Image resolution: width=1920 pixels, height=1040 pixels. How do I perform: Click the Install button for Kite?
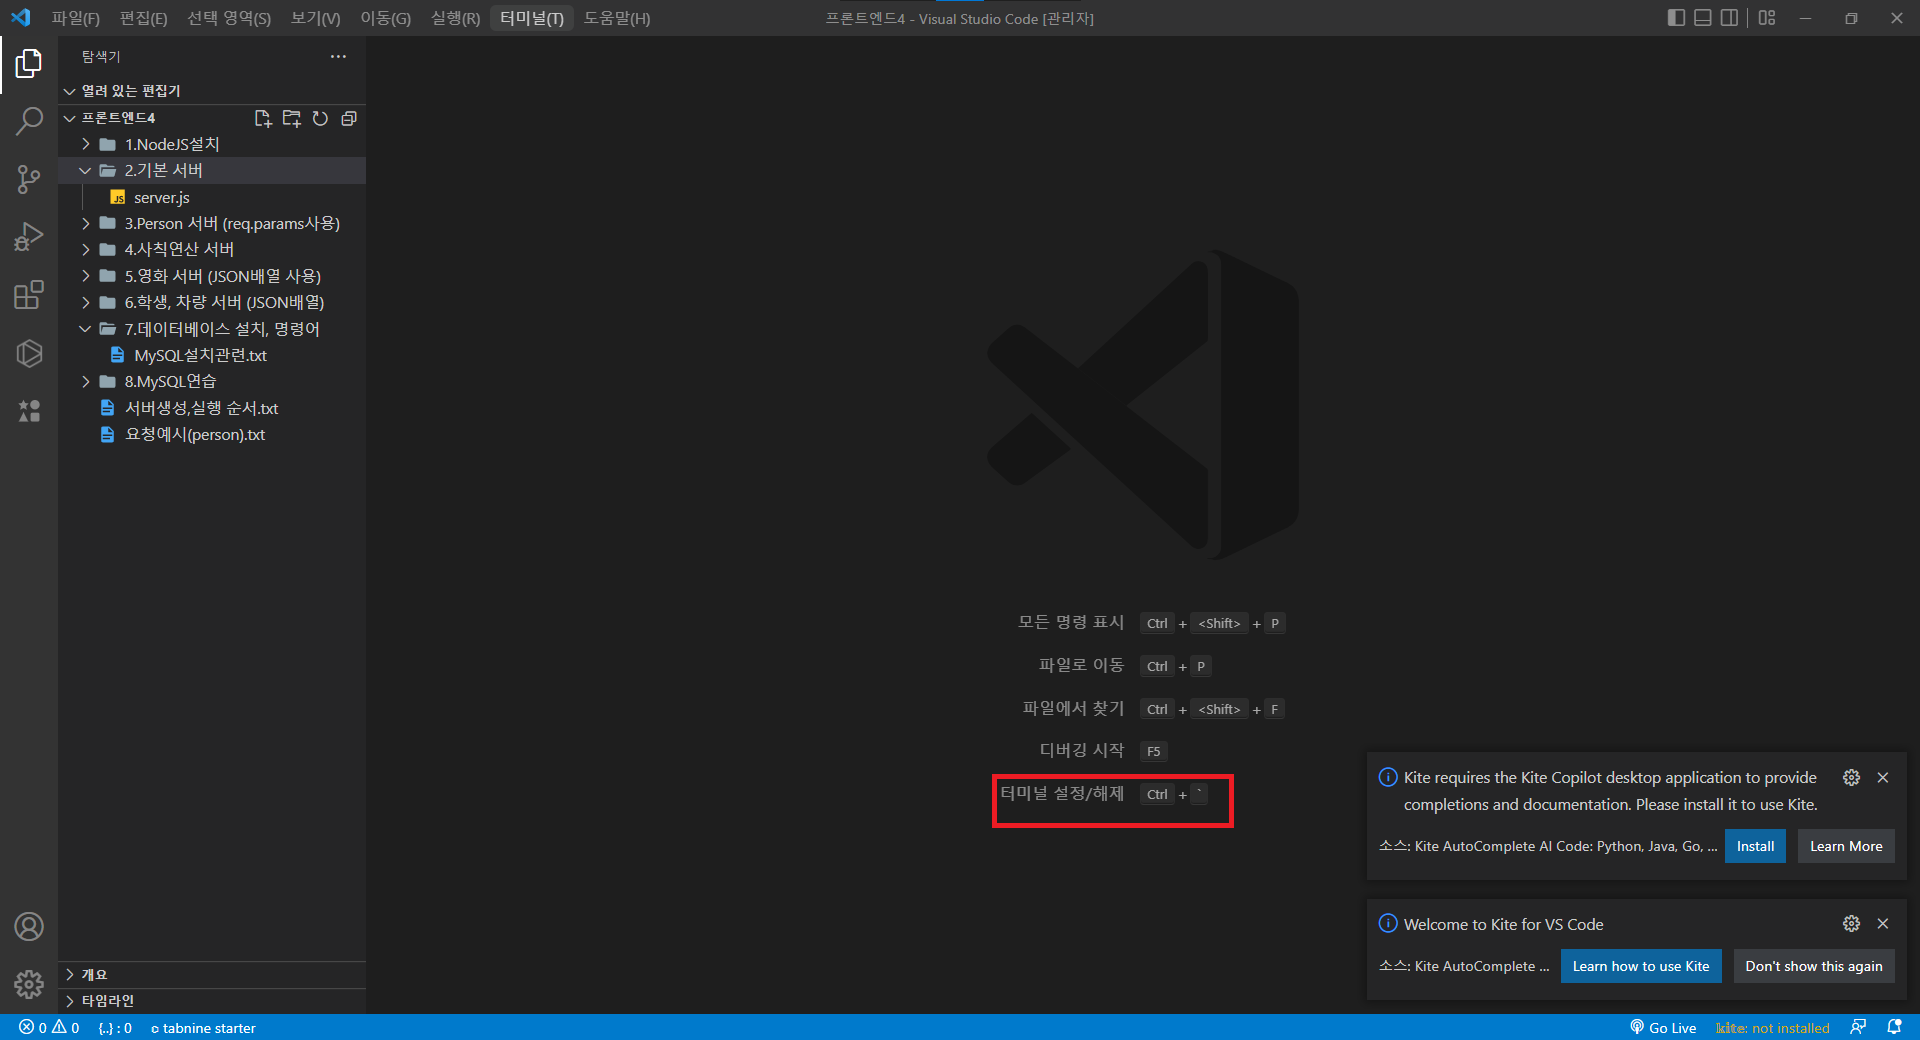(1755, 846)
